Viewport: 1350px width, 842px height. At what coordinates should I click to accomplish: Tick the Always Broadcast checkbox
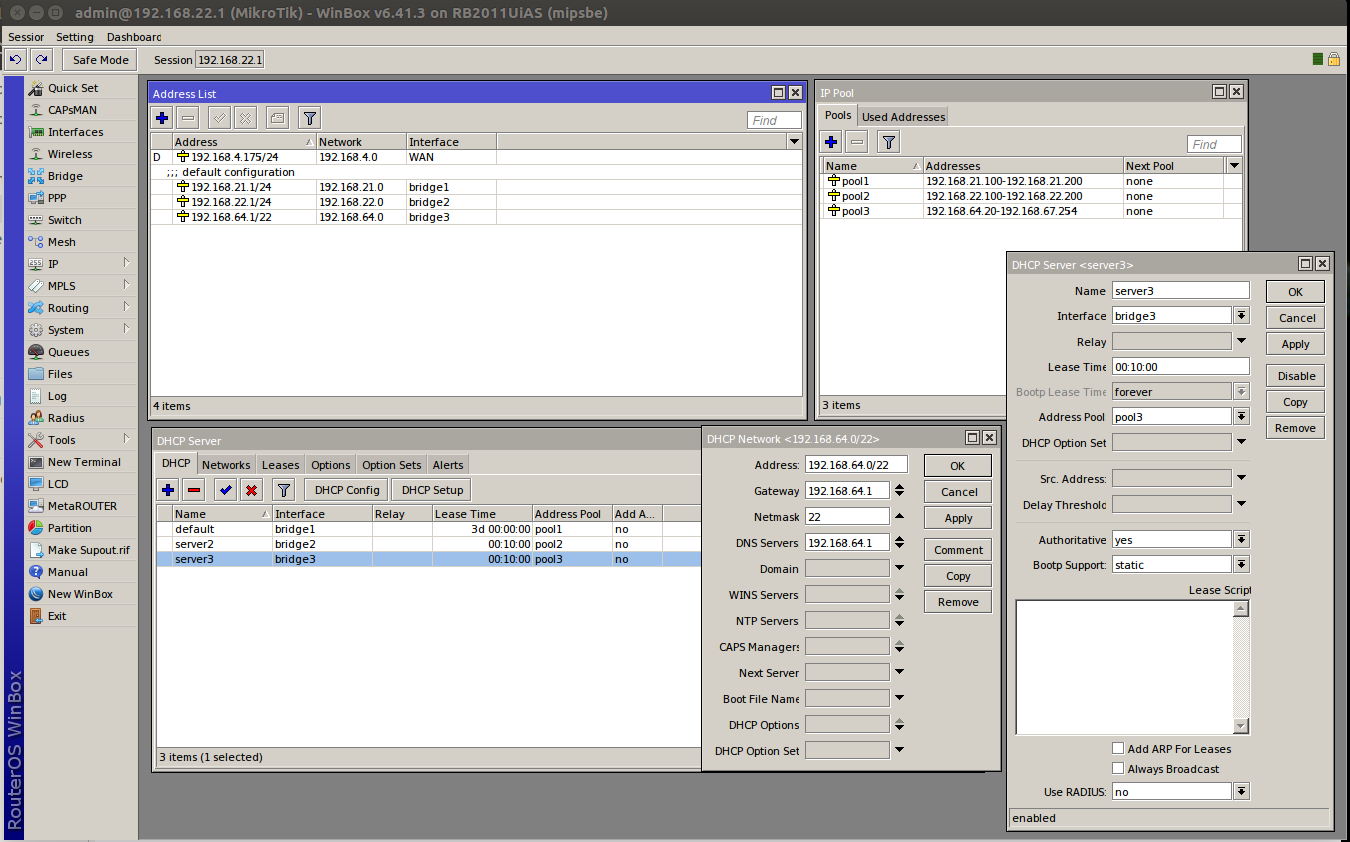click(1118, 769)
